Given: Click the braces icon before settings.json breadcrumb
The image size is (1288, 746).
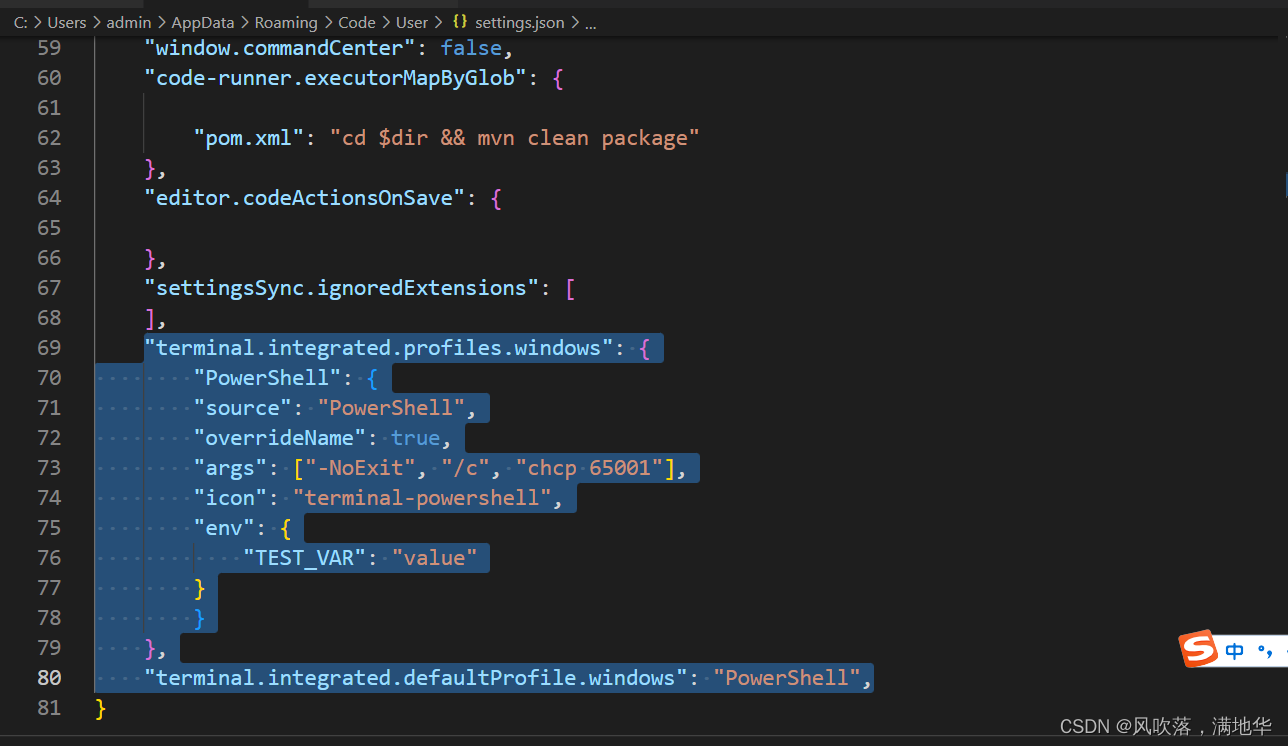Looking at the screenshot, I should click(460, 21).
